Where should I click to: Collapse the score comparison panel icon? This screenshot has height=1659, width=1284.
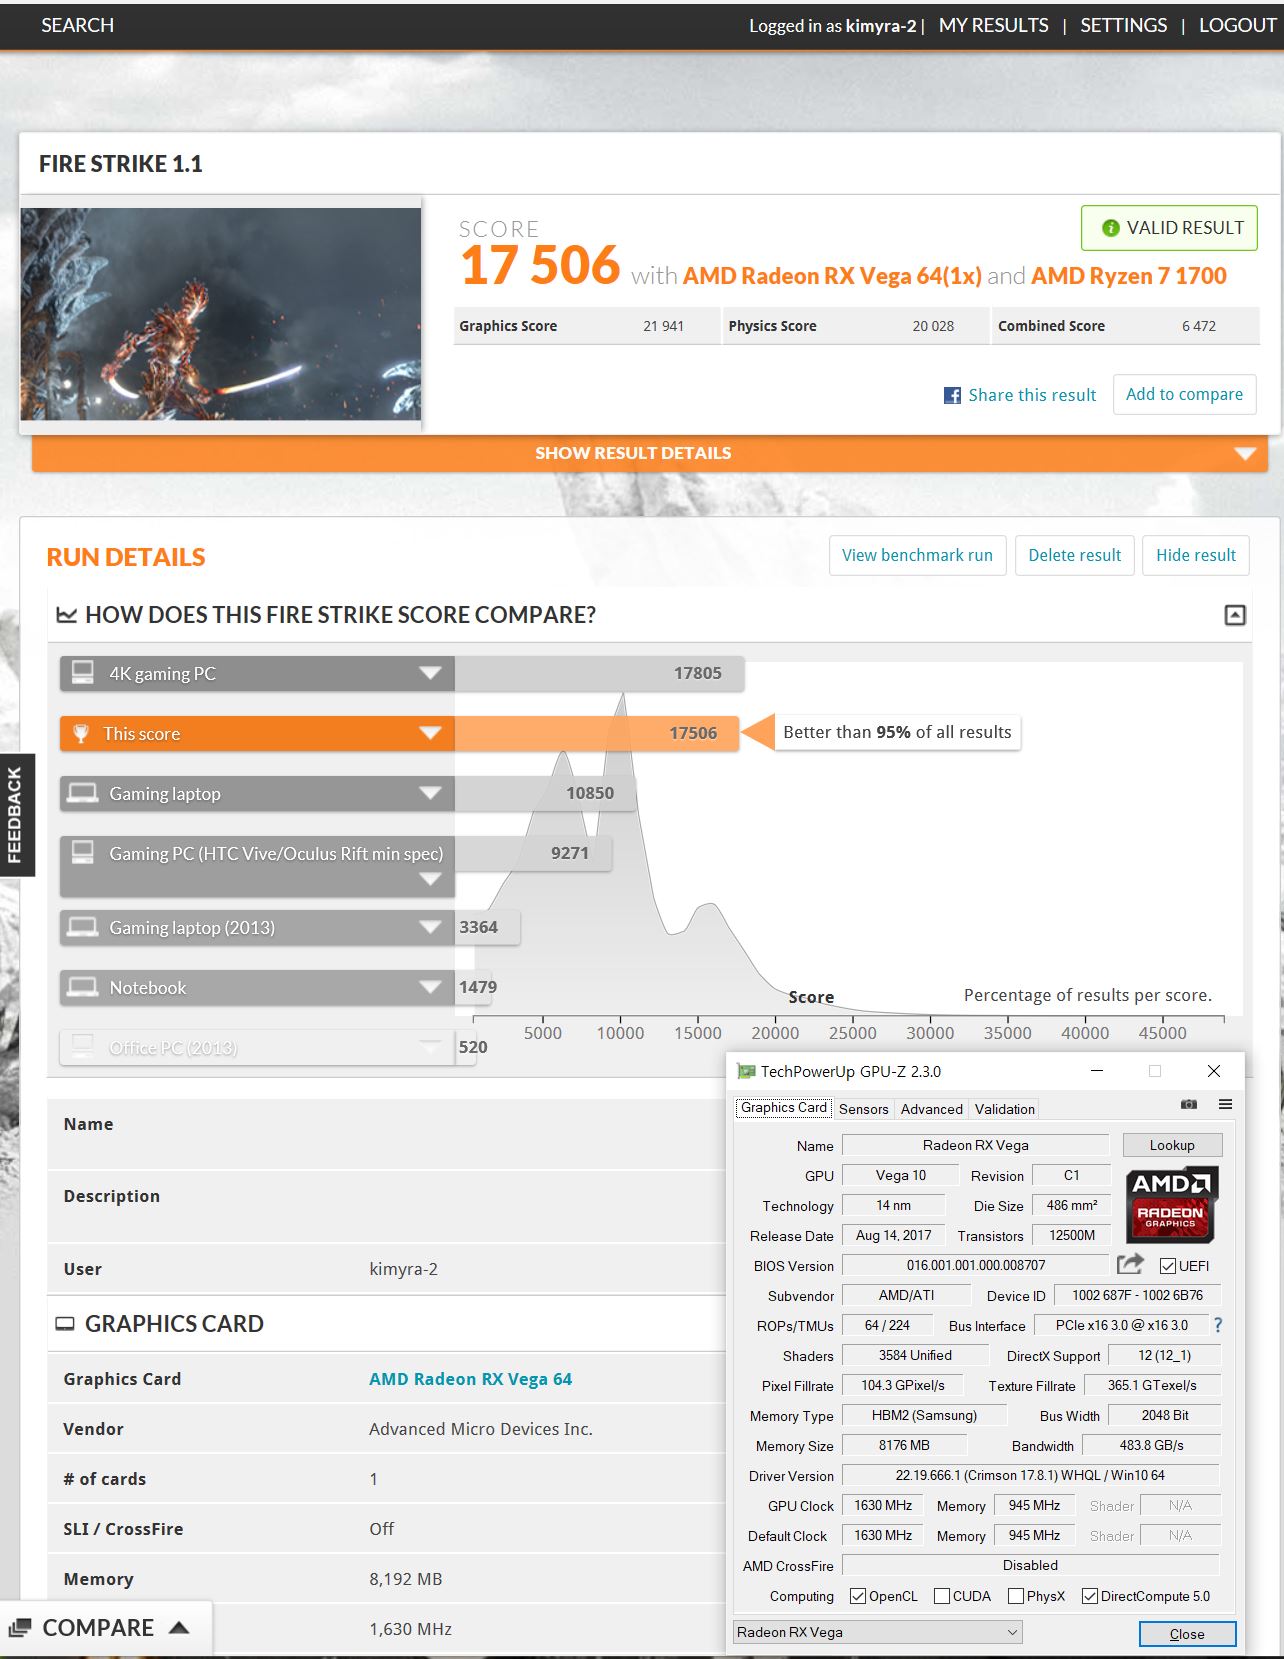[1235, 615]
